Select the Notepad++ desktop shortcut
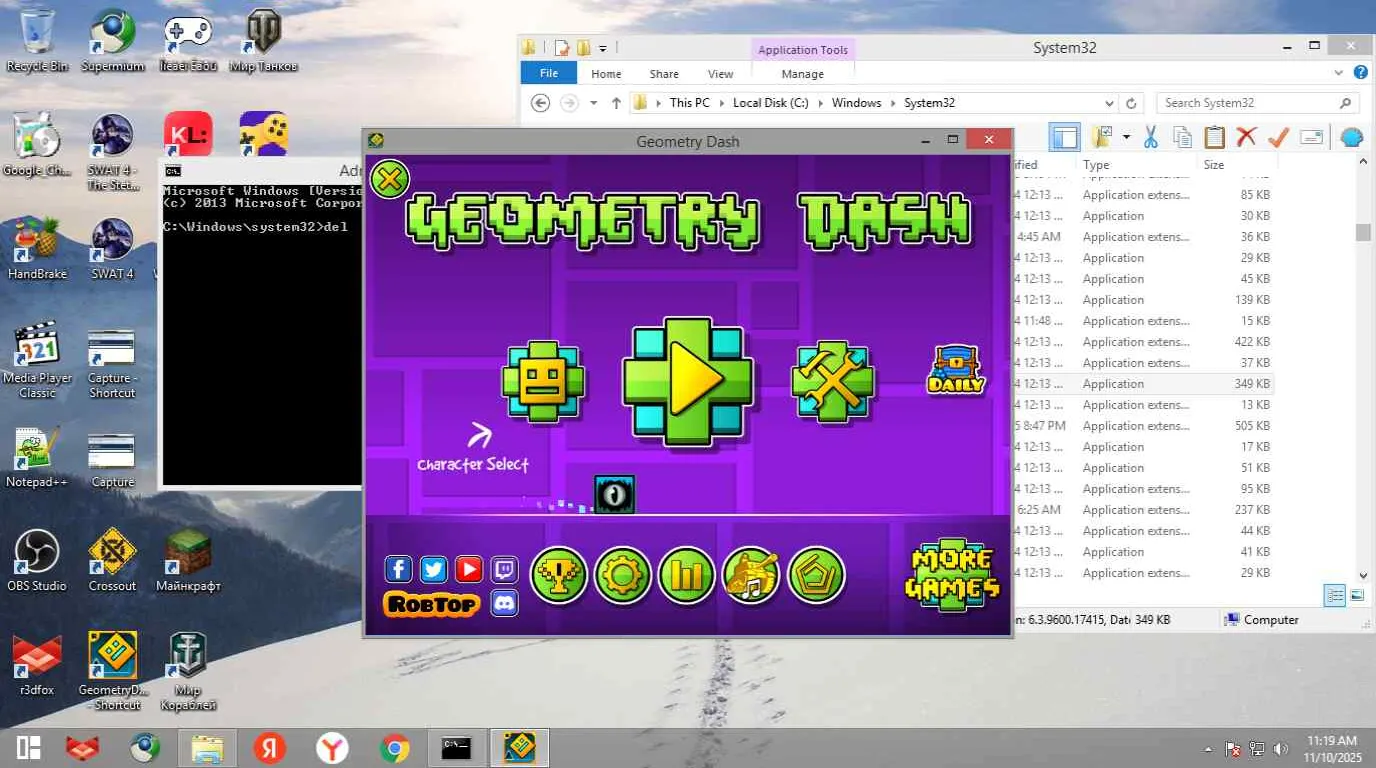The width and height of the screenshot is (1376, 768). 37,457
